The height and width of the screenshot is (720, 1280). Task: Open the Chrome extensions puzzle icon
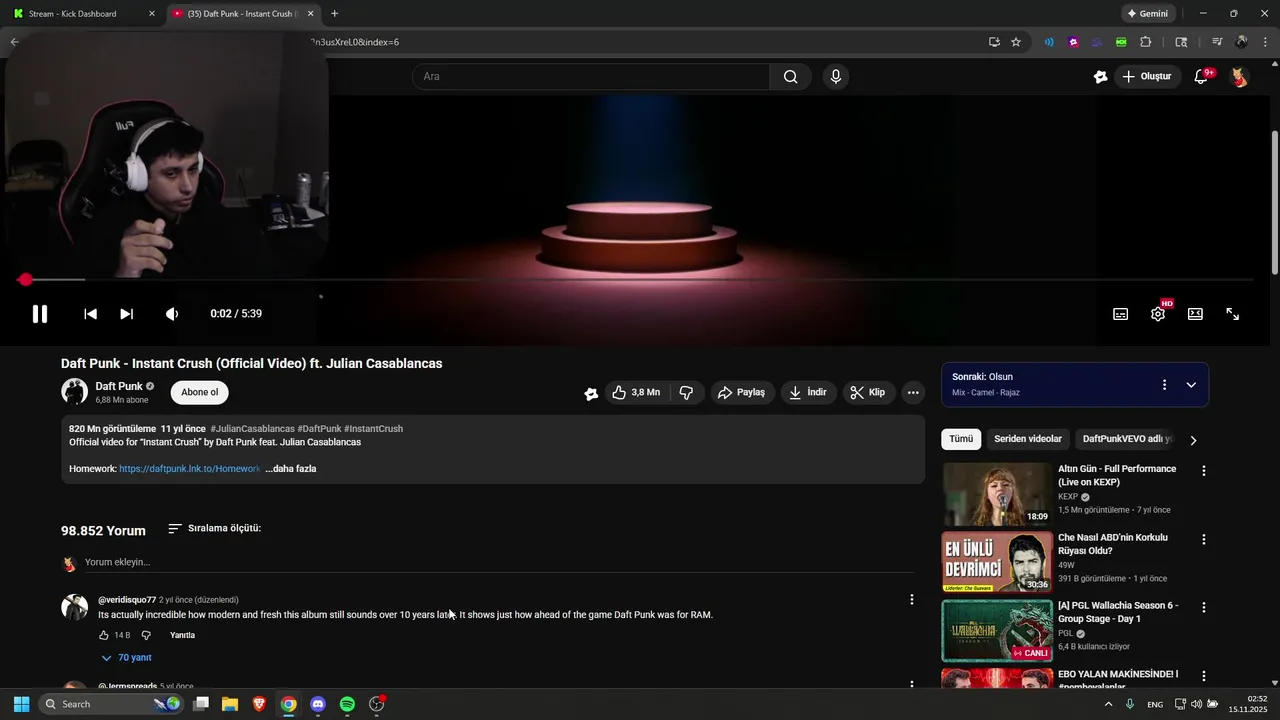point(1146,42)
